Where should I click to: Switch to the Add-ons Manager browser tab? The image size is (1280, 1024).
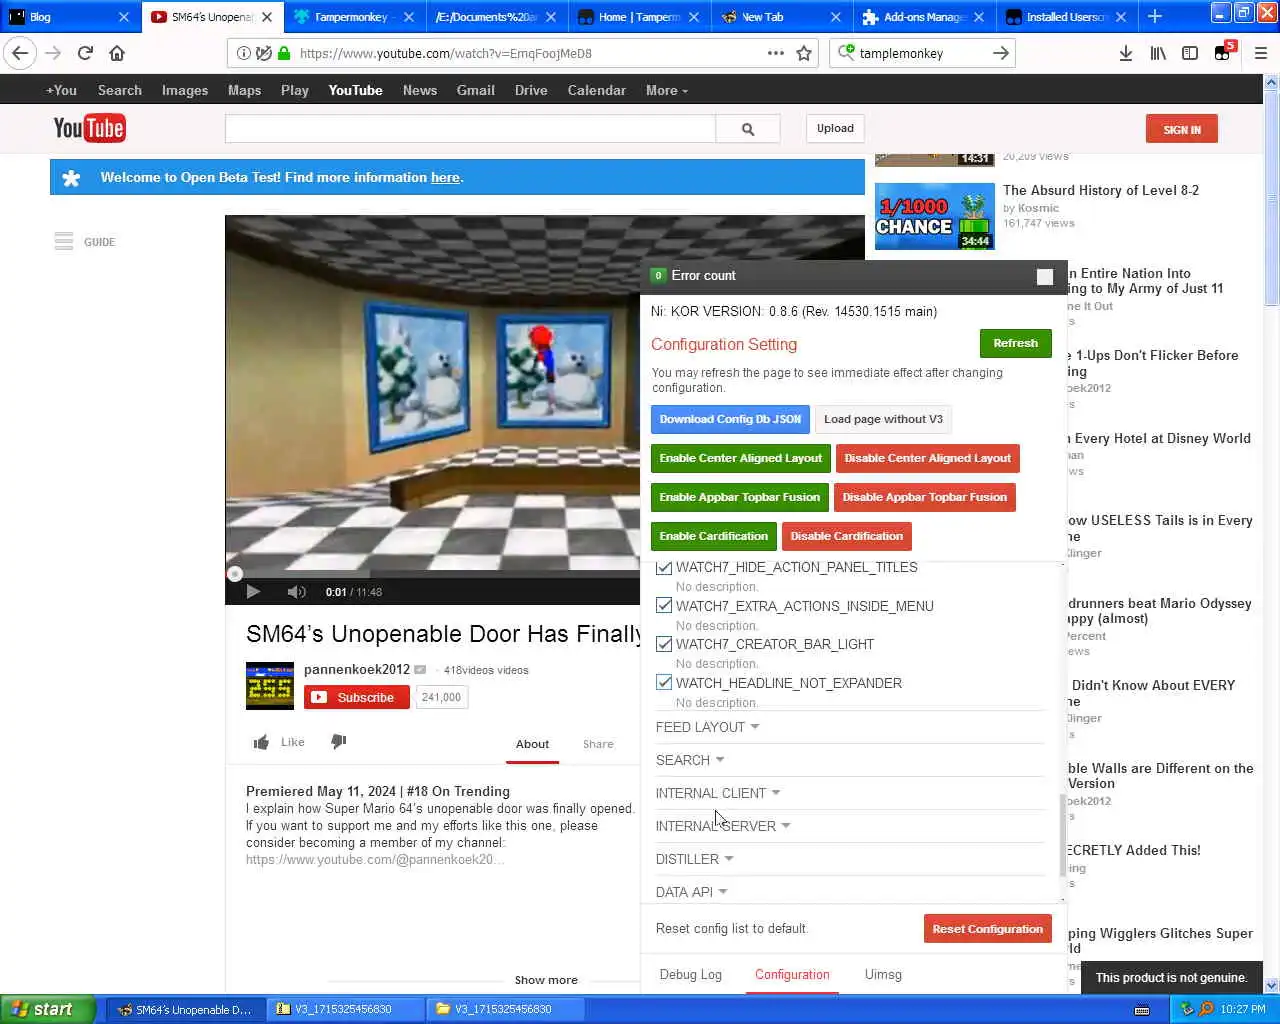pyautogui.click(x=923, y=16)
